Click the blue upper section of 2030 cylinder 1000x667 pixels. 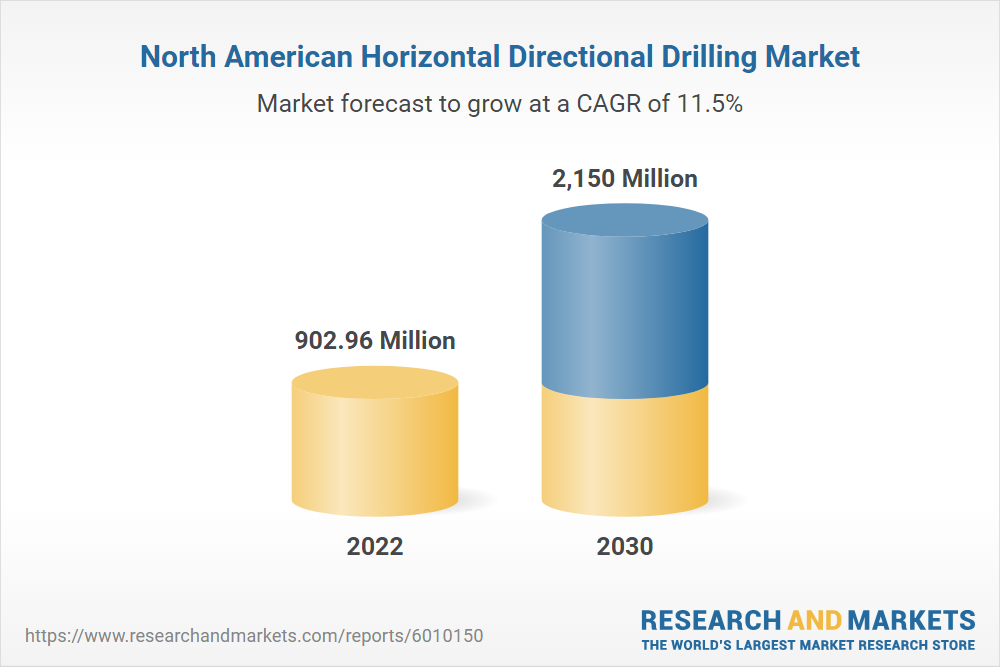(625, 310)
